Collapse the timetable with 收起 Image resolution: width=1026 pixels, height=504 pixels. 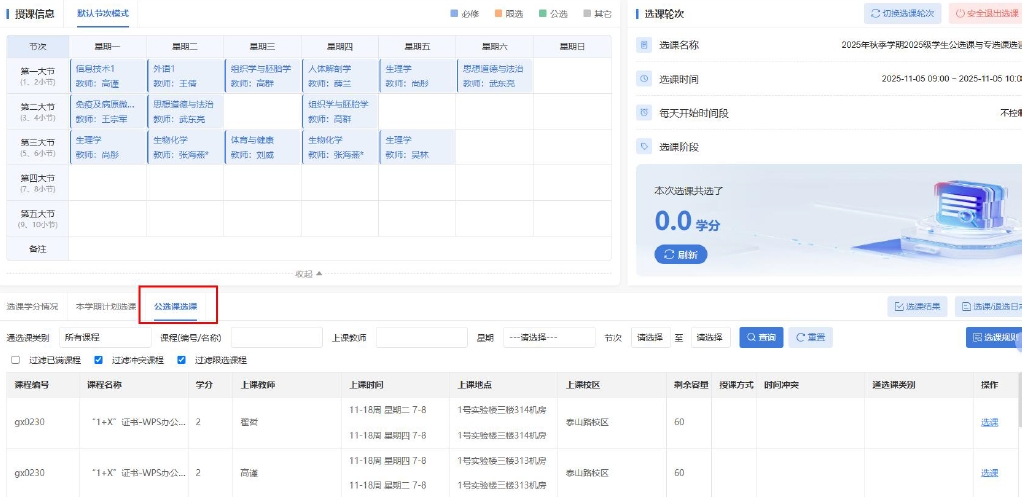click(308, 274)
